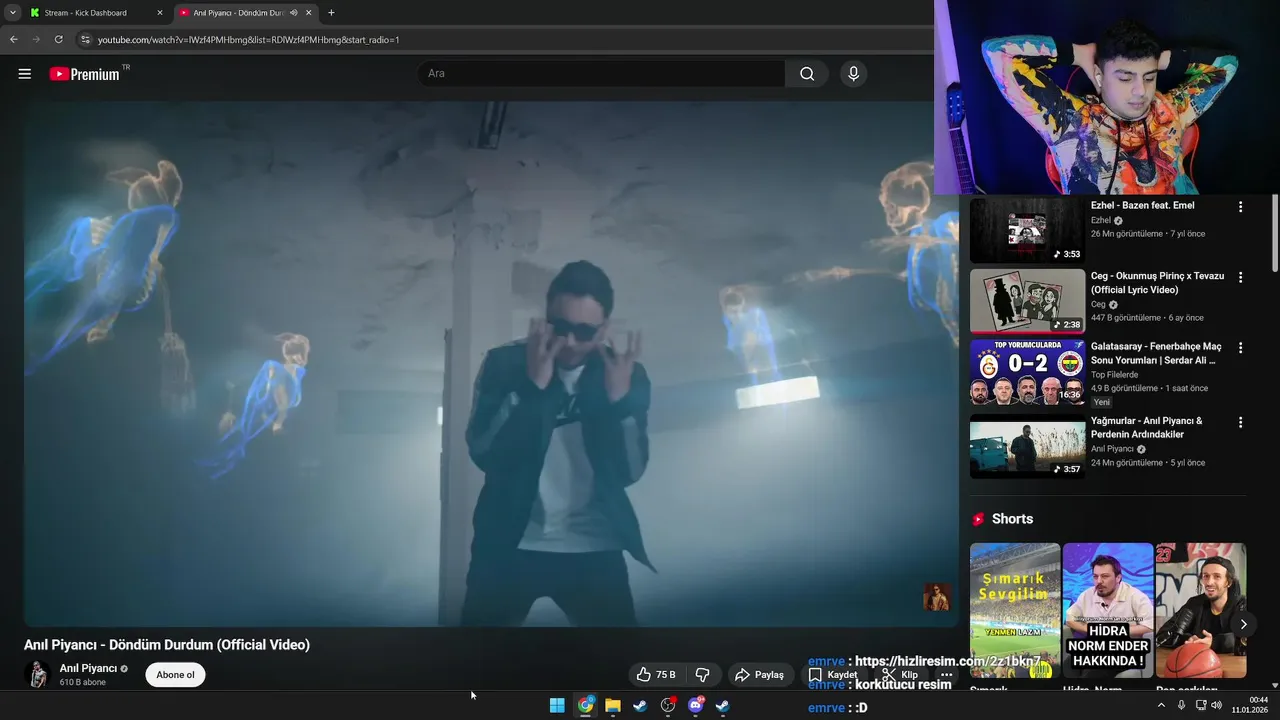Reload the YouTube page
Screen dimensions: 1280x720
pos(58,40)
